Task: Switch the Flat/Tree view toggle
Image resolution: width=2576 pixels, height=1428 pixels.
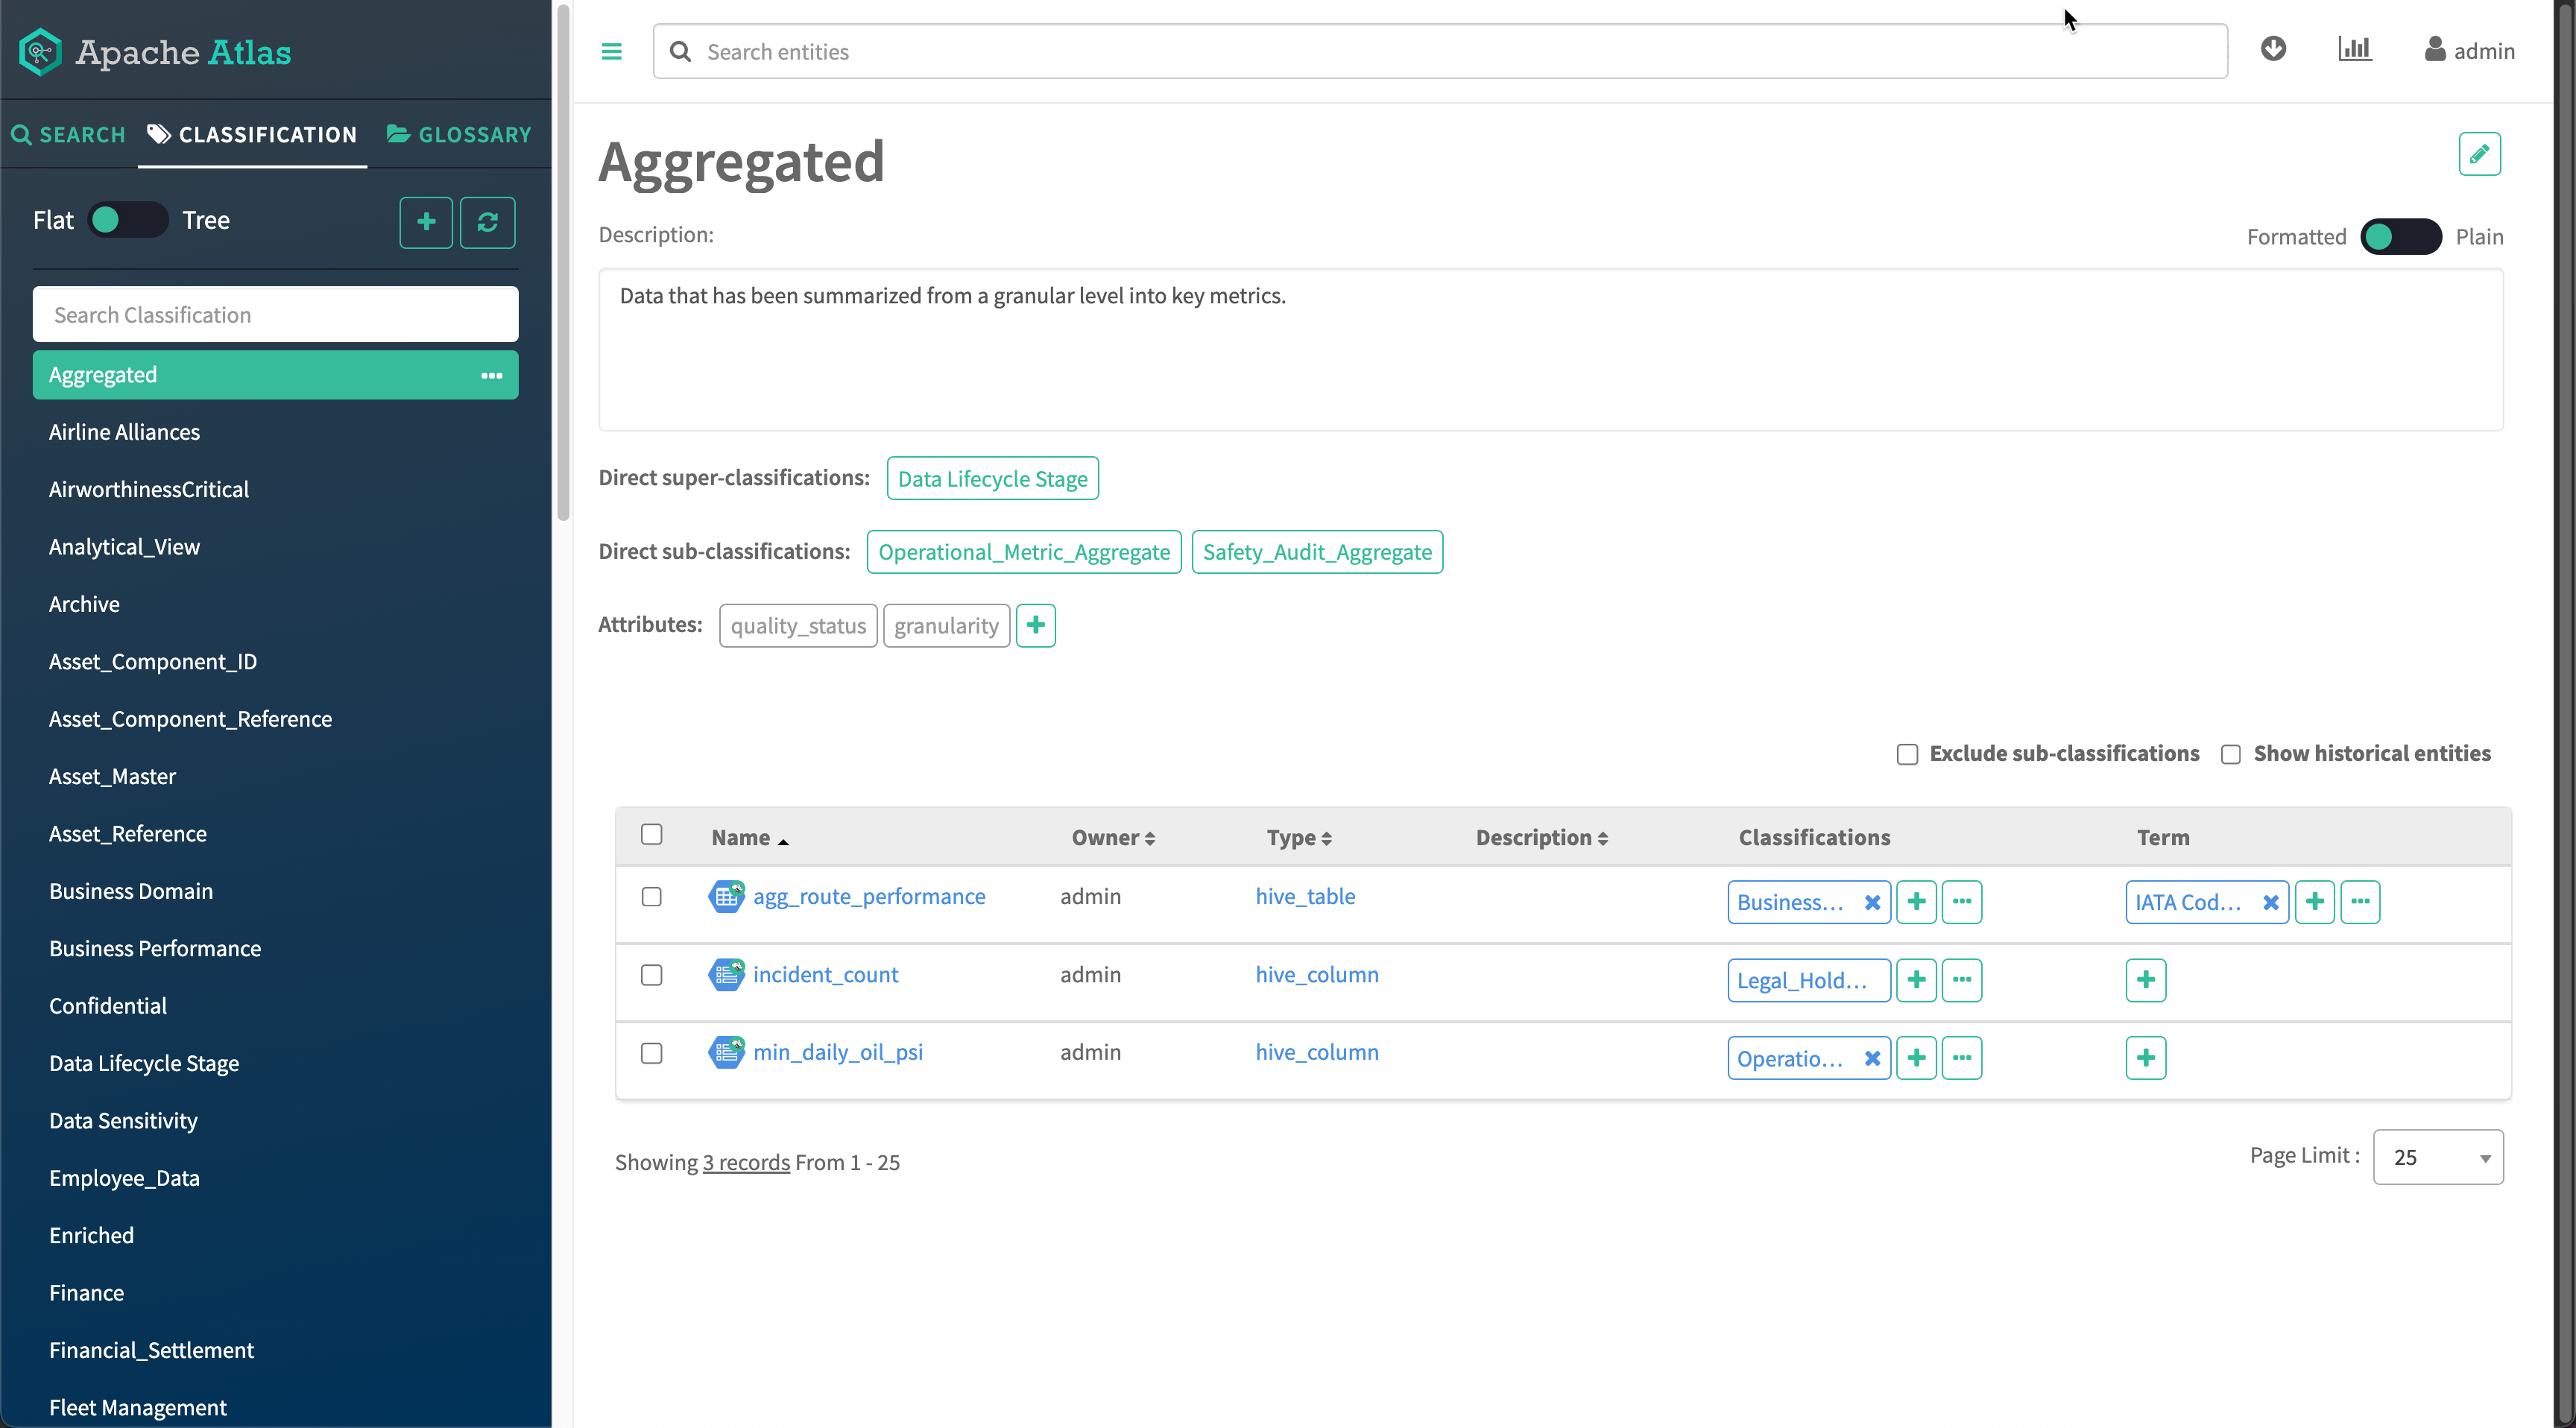Action: (128, 220)
